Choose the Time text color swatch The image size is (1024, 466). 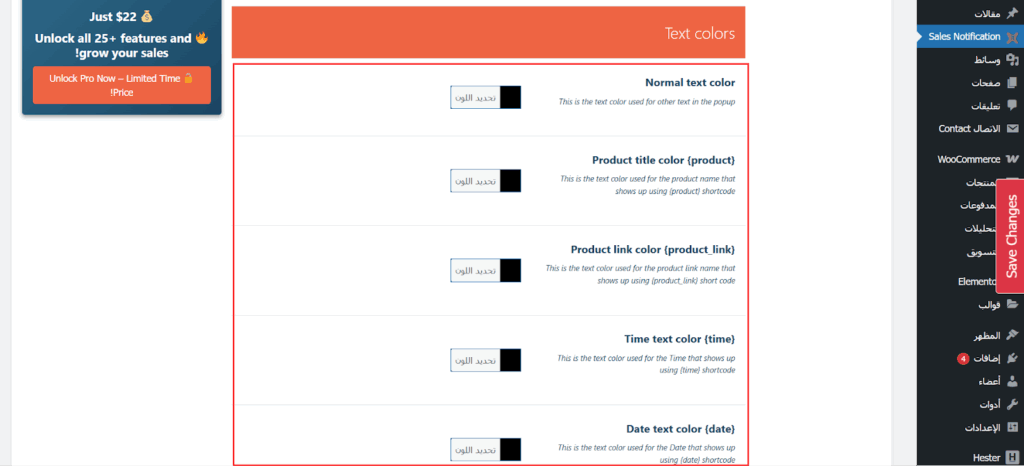(x=510, y=360)
